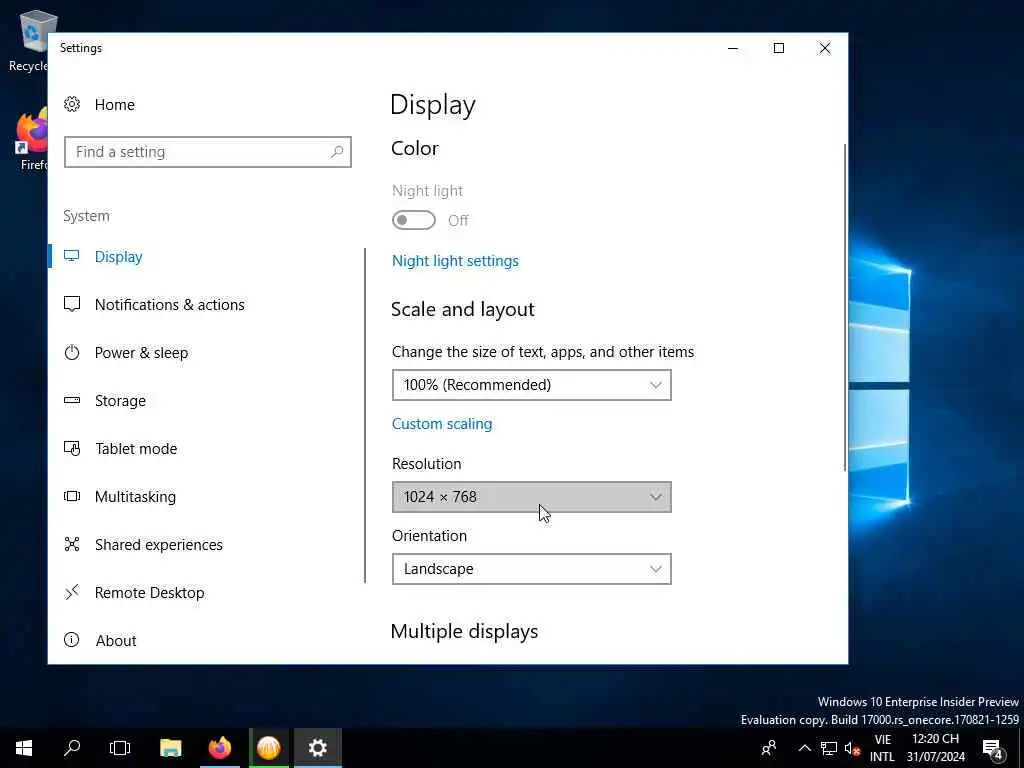Click the Multitasking icon
This screenshot has width=1024, height=768.
pyautogui.click(x=72, y=496)
